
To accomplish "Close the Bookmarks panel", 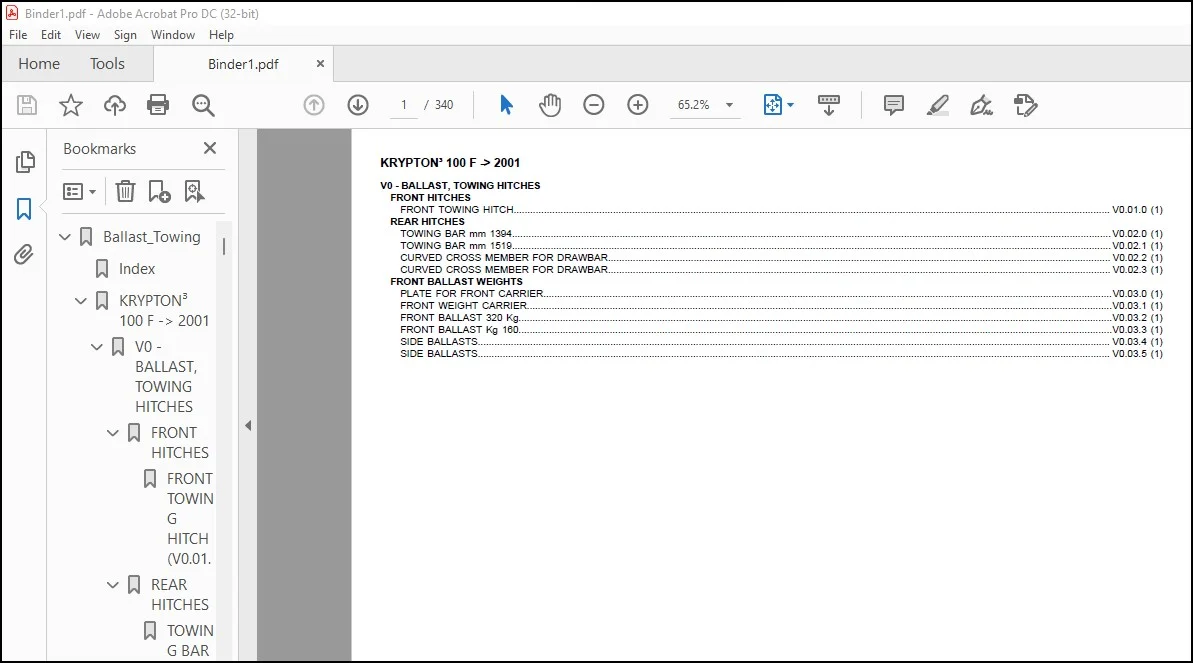I will pyautogui.click(x=210, y=148).
